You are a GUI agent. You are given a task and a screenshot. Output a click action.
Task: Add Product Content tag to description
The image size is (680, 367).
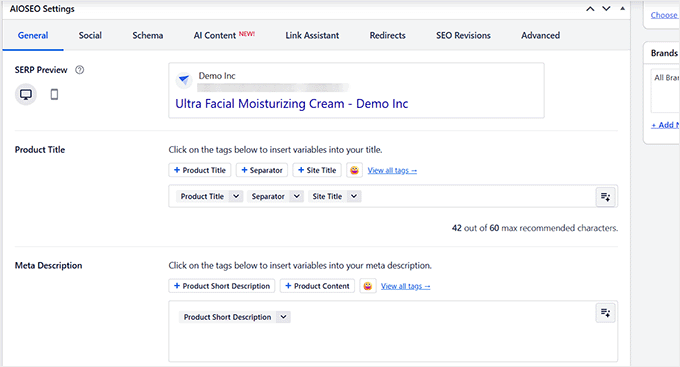click(317, 286)
